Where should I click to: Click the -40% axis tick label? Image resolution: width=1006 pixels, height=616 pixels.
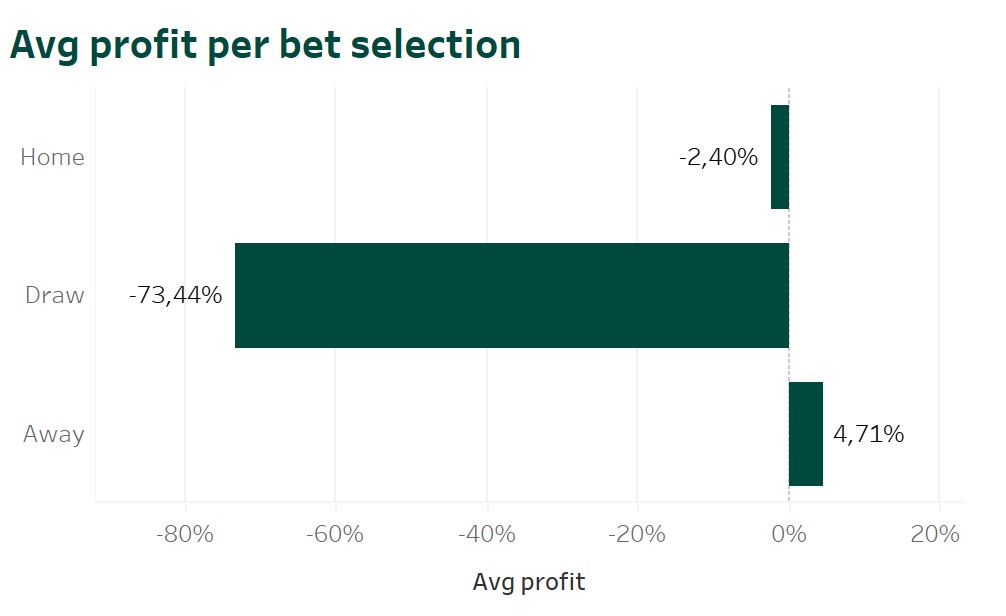[x=487, y=534]
